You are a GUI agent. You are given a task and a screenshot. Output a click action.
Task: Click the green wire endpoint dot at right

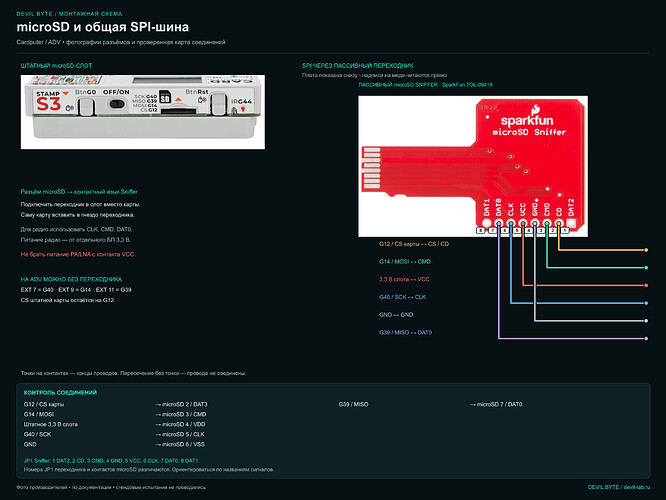point(646,268)
